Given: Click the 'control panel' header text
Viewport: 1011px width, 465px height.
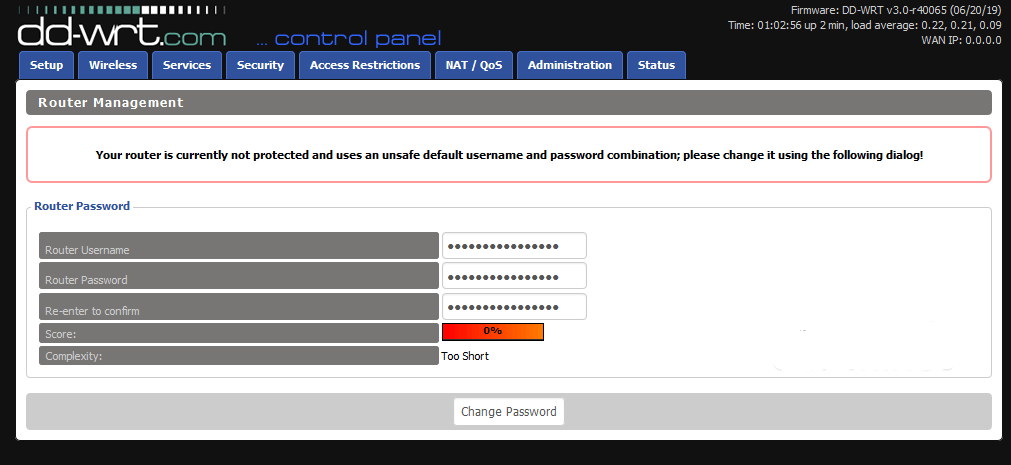Looking at the screenshot, I should click(348, 39).
